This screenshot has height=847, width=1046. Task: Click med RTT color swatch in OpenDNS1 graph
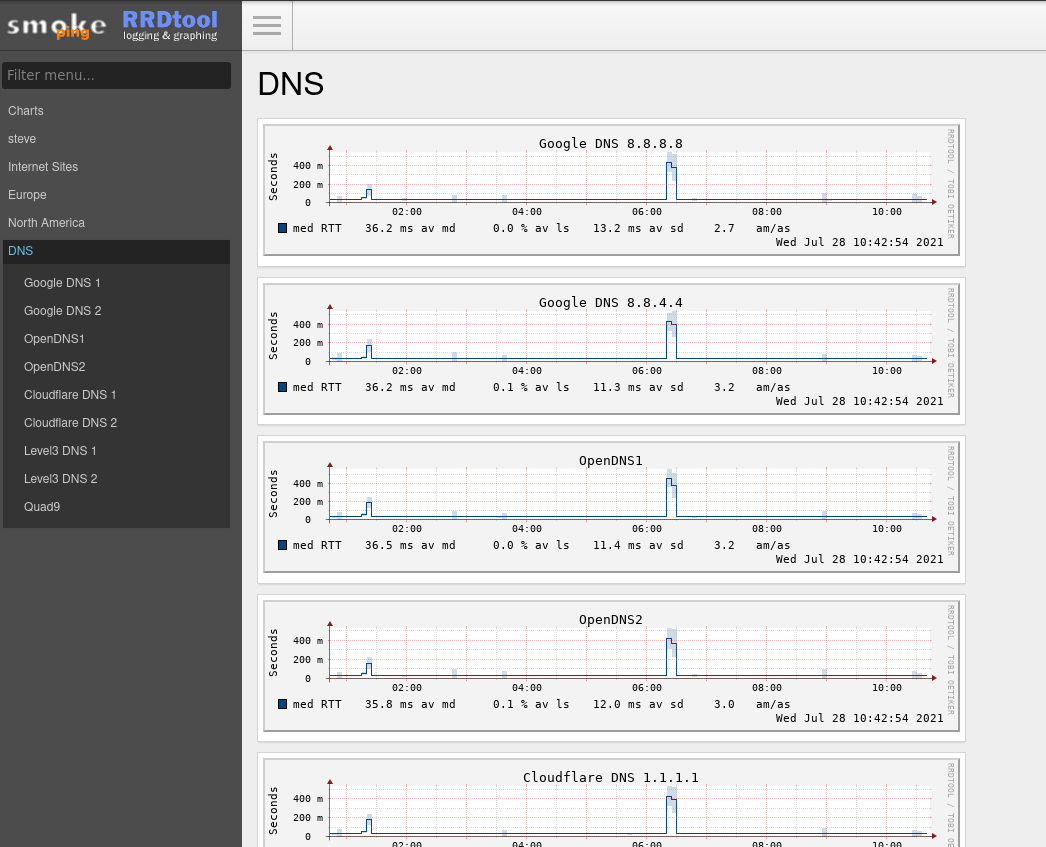[x=283, y=545]
